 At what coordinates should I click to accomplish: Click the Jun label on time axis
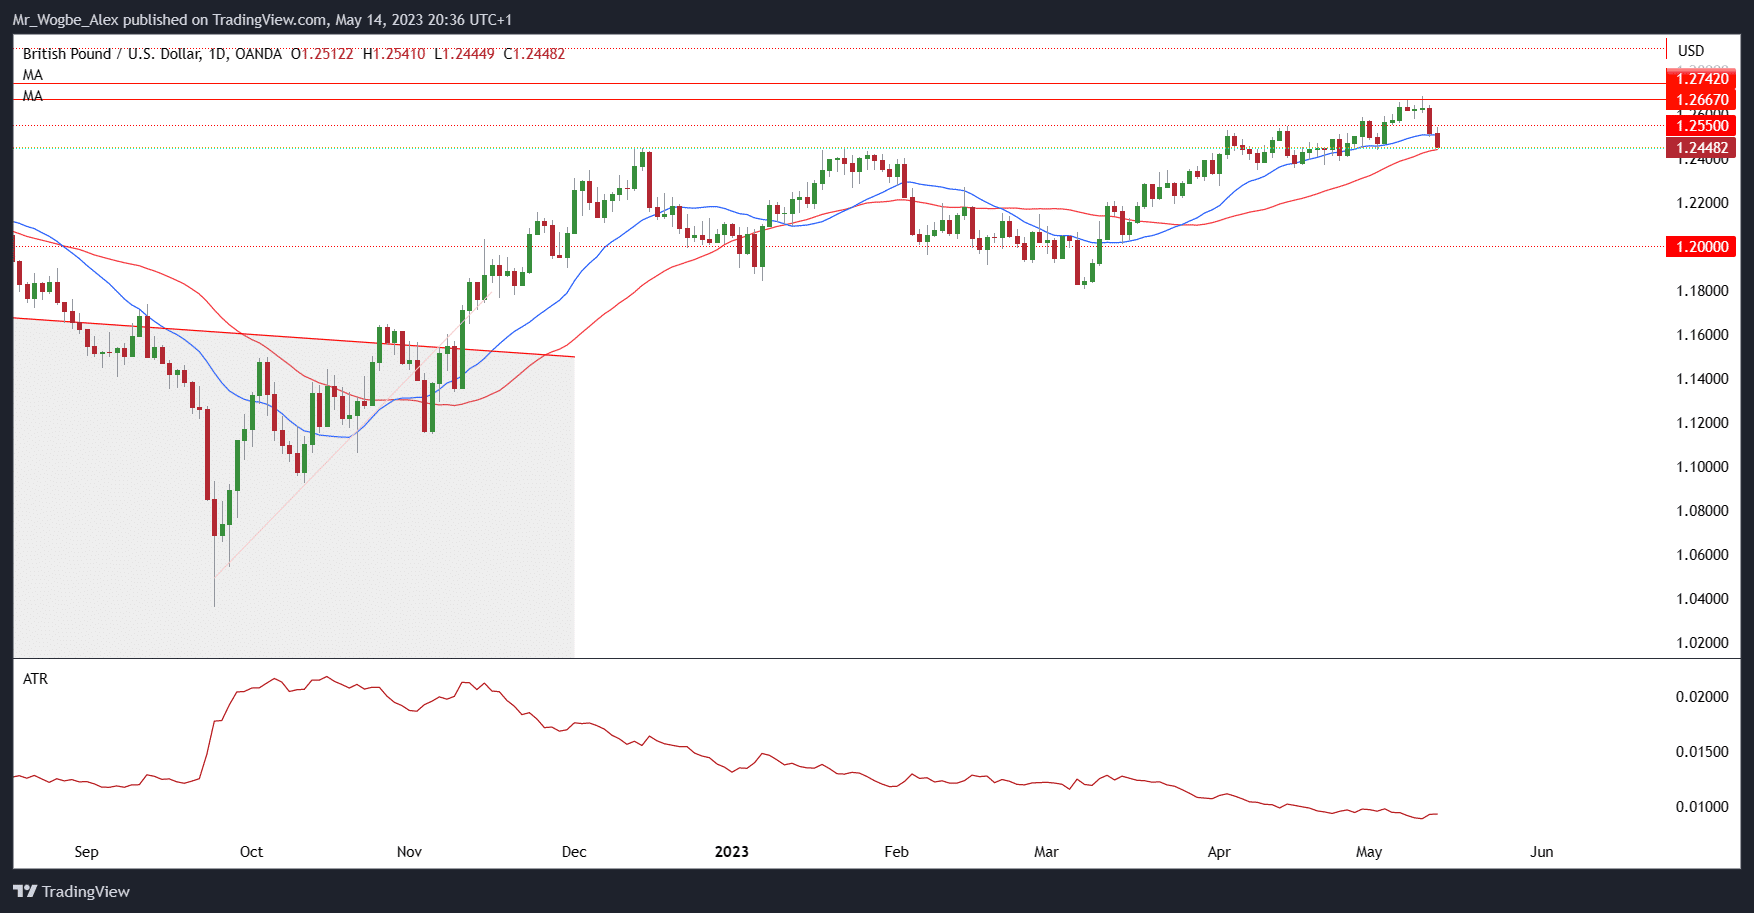[x=1542, y=852]
